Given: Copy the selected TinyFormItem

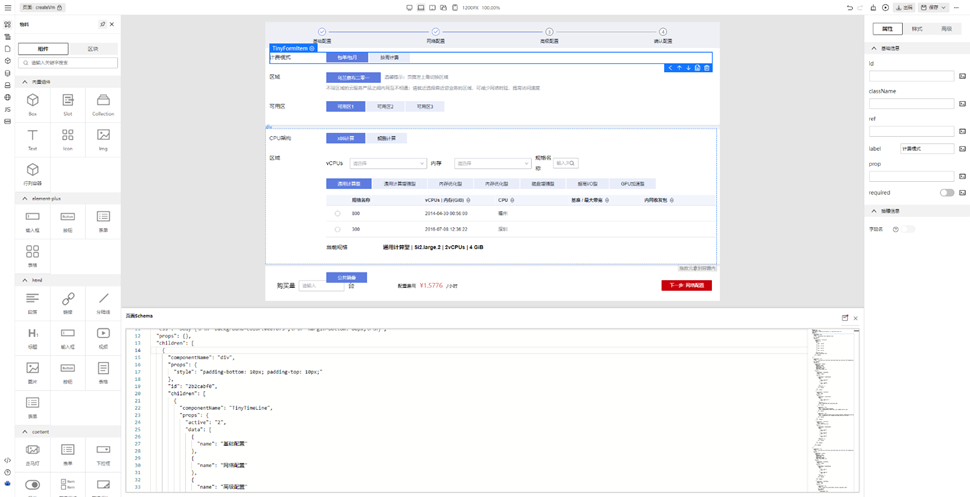Looking at the screenshot, I should click(697, 68).
